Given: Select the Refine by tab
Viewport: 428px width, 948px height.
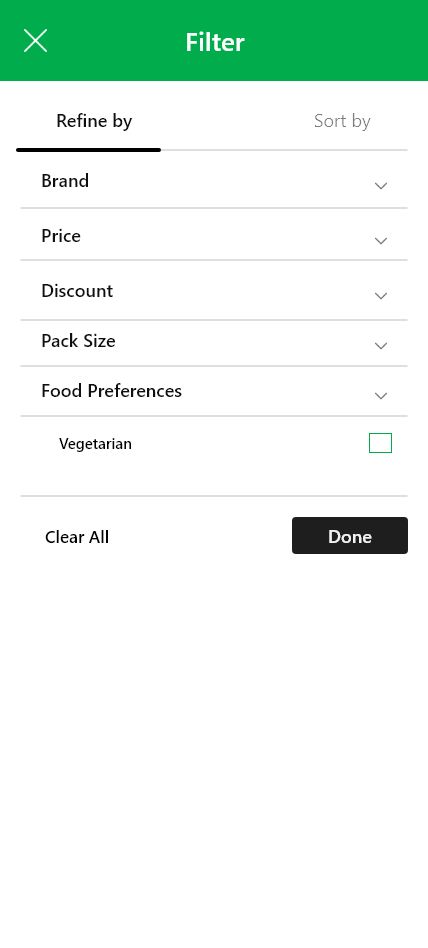Looking at the screenshot, I should [x=94, y=121].
